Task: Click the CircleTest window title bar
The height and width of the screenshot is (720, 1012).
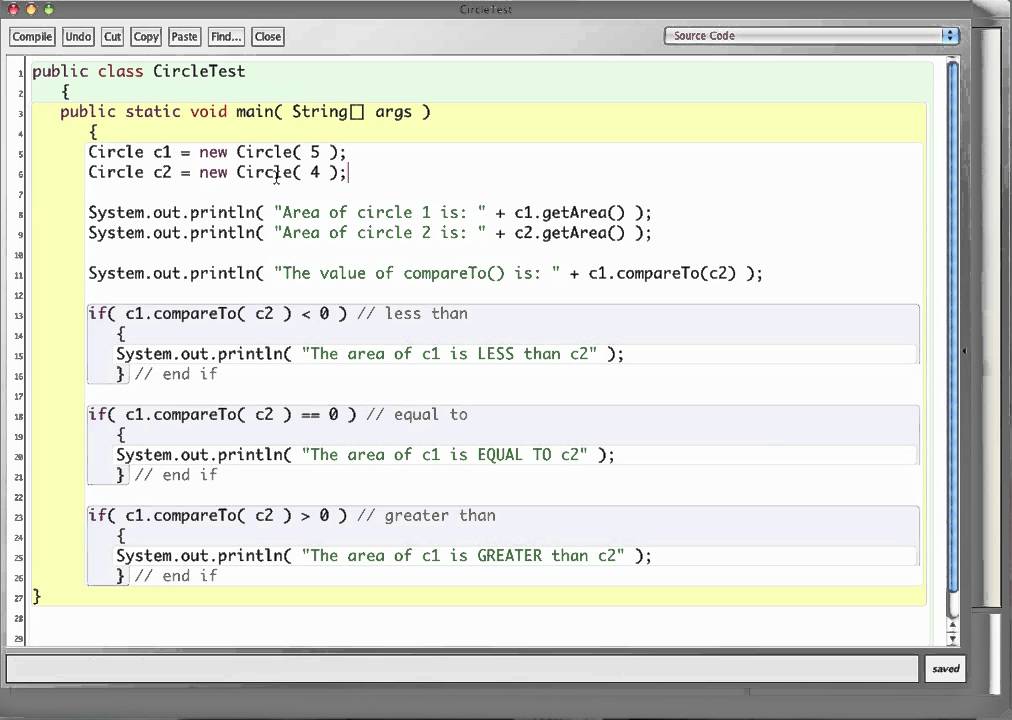Action: pyautogui.click(x=485, y=9)
